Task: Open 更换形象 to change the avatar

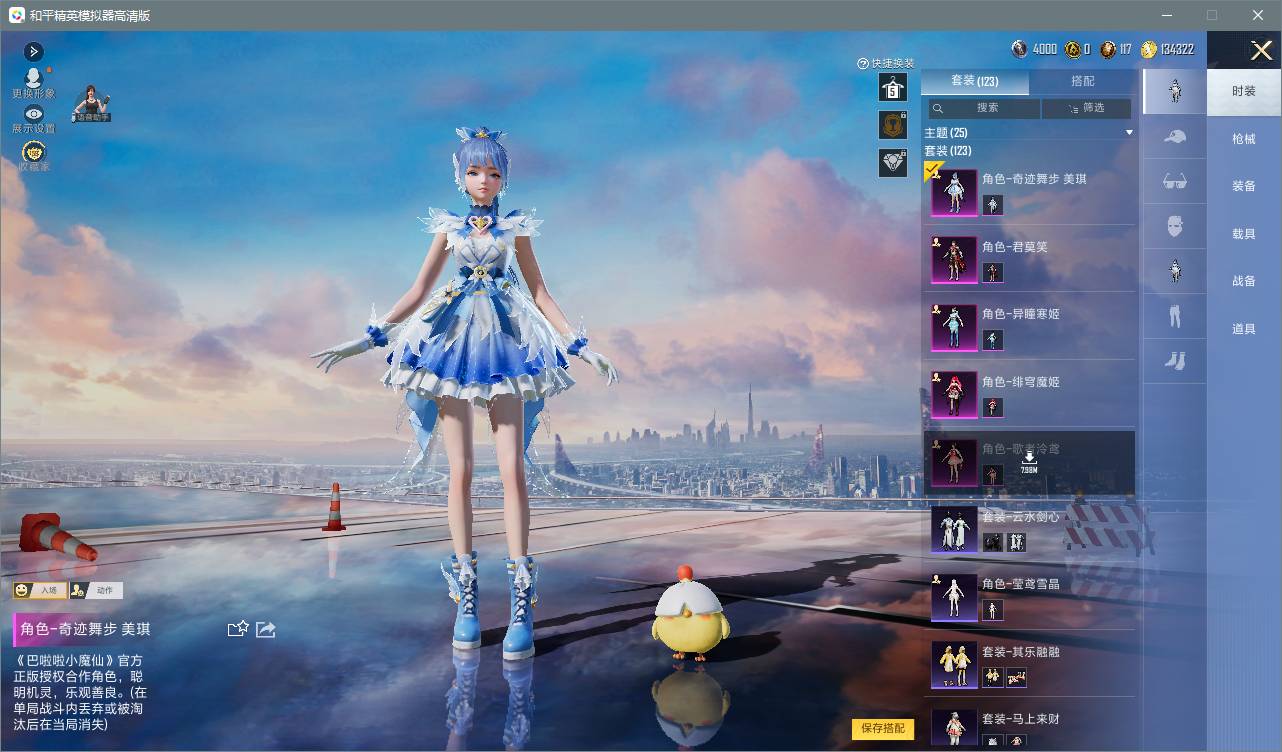Action: tap(34, 83)
